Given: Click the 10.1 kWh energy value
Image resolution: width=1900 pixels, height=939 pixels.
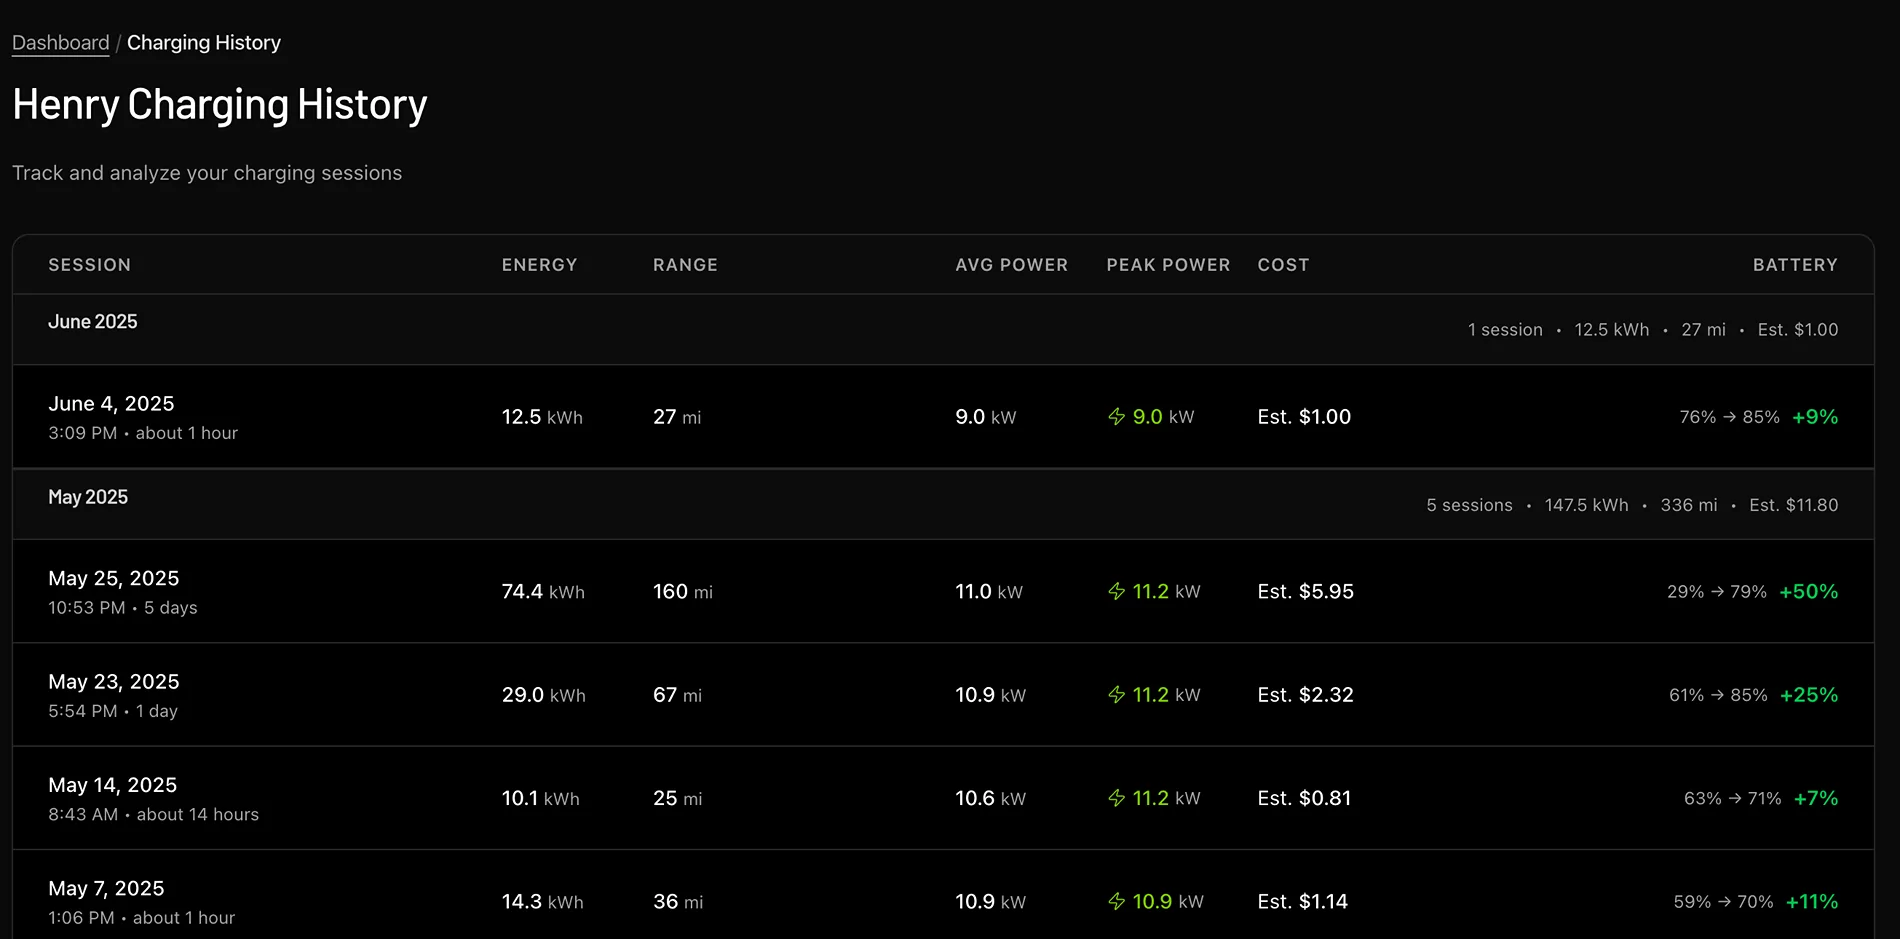Looking at the screenshot, I should pos(541,798).
